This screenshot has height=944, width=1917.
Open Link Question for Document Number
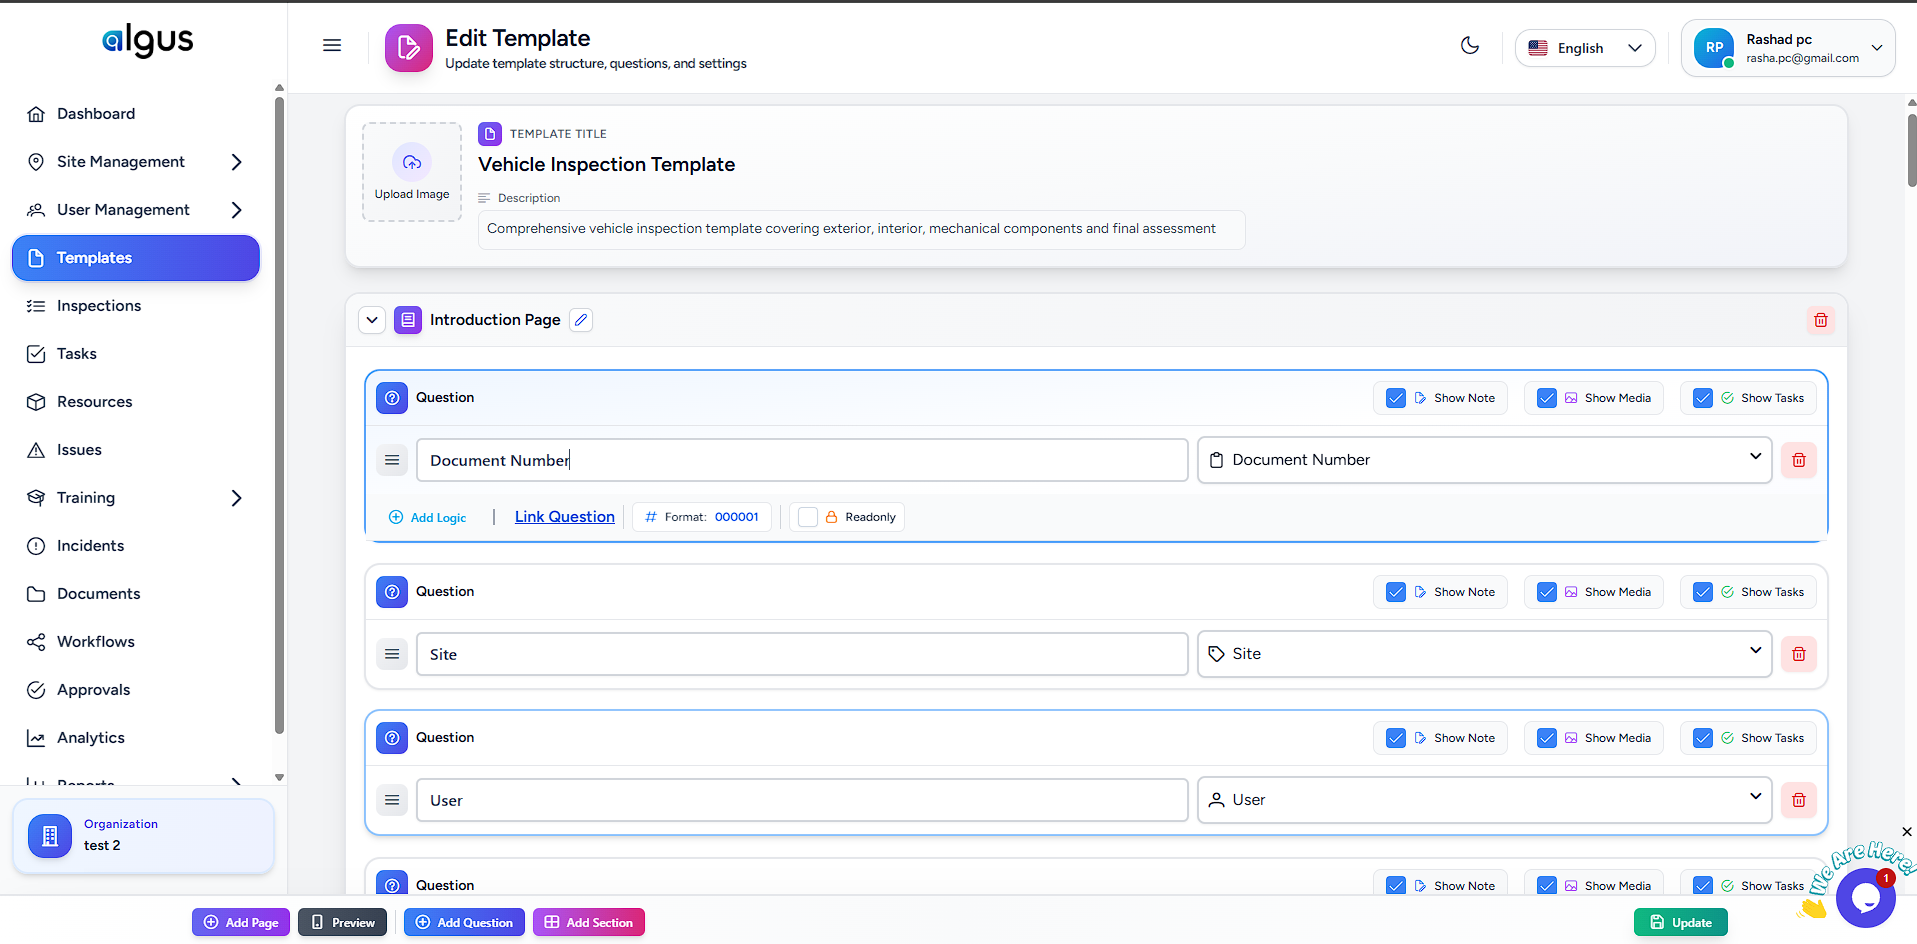pyautogui.click(x=564, y=516)
